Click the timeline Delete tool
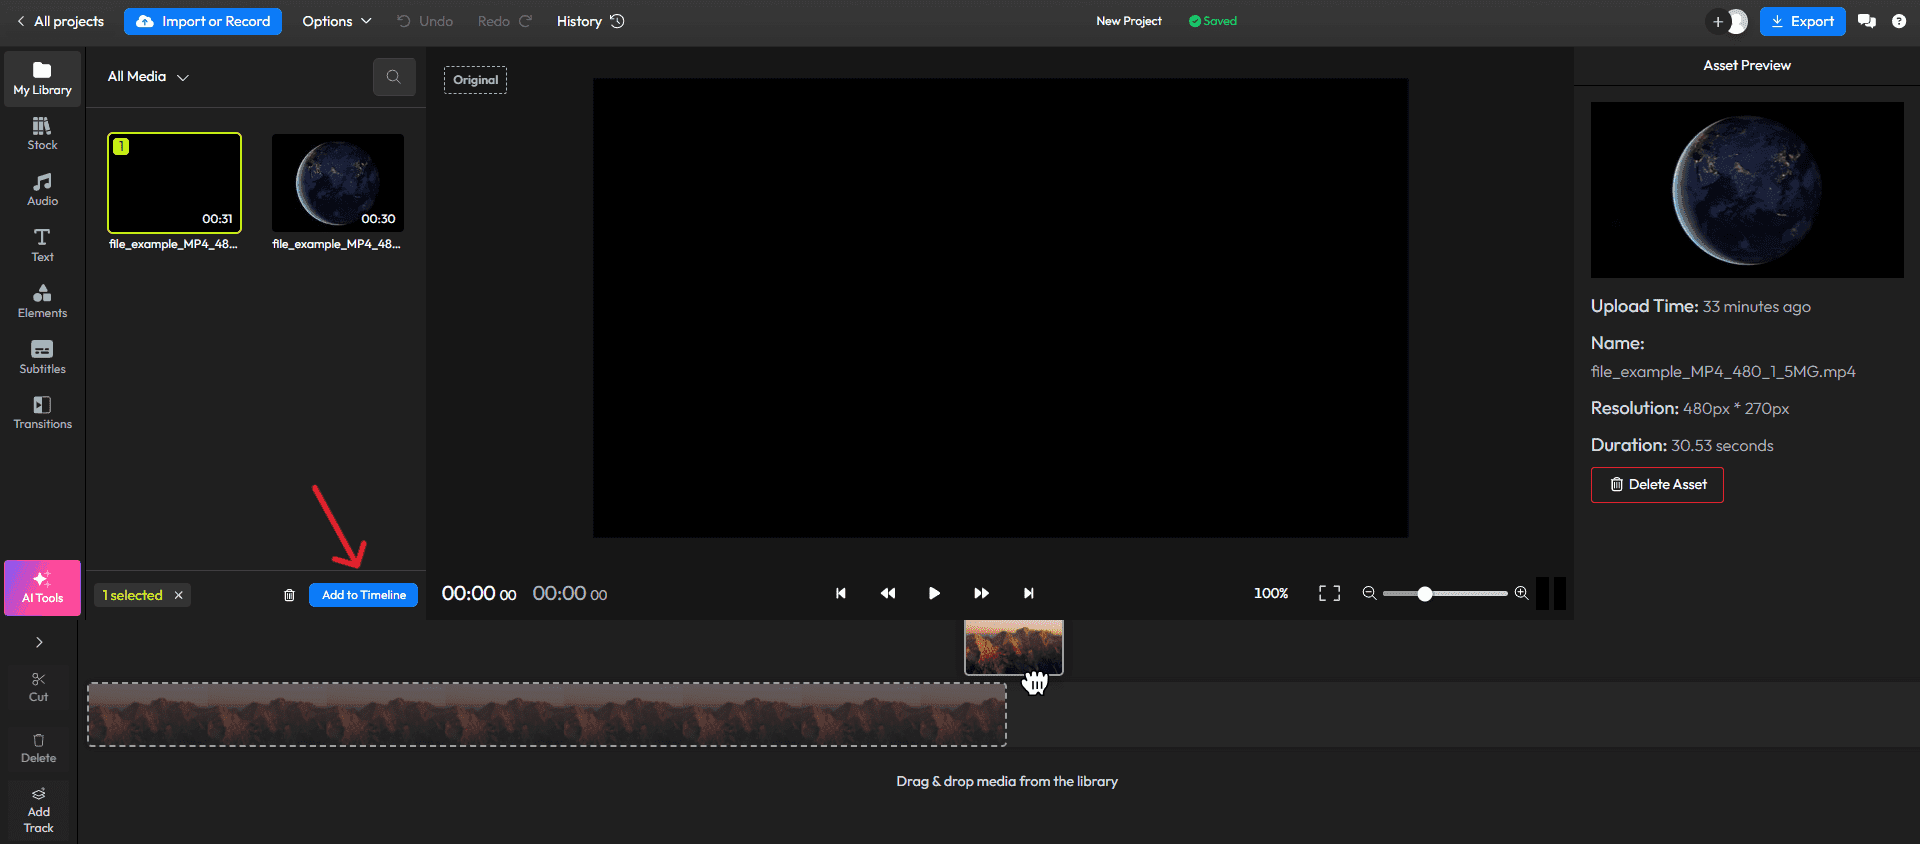 [38, 748]
